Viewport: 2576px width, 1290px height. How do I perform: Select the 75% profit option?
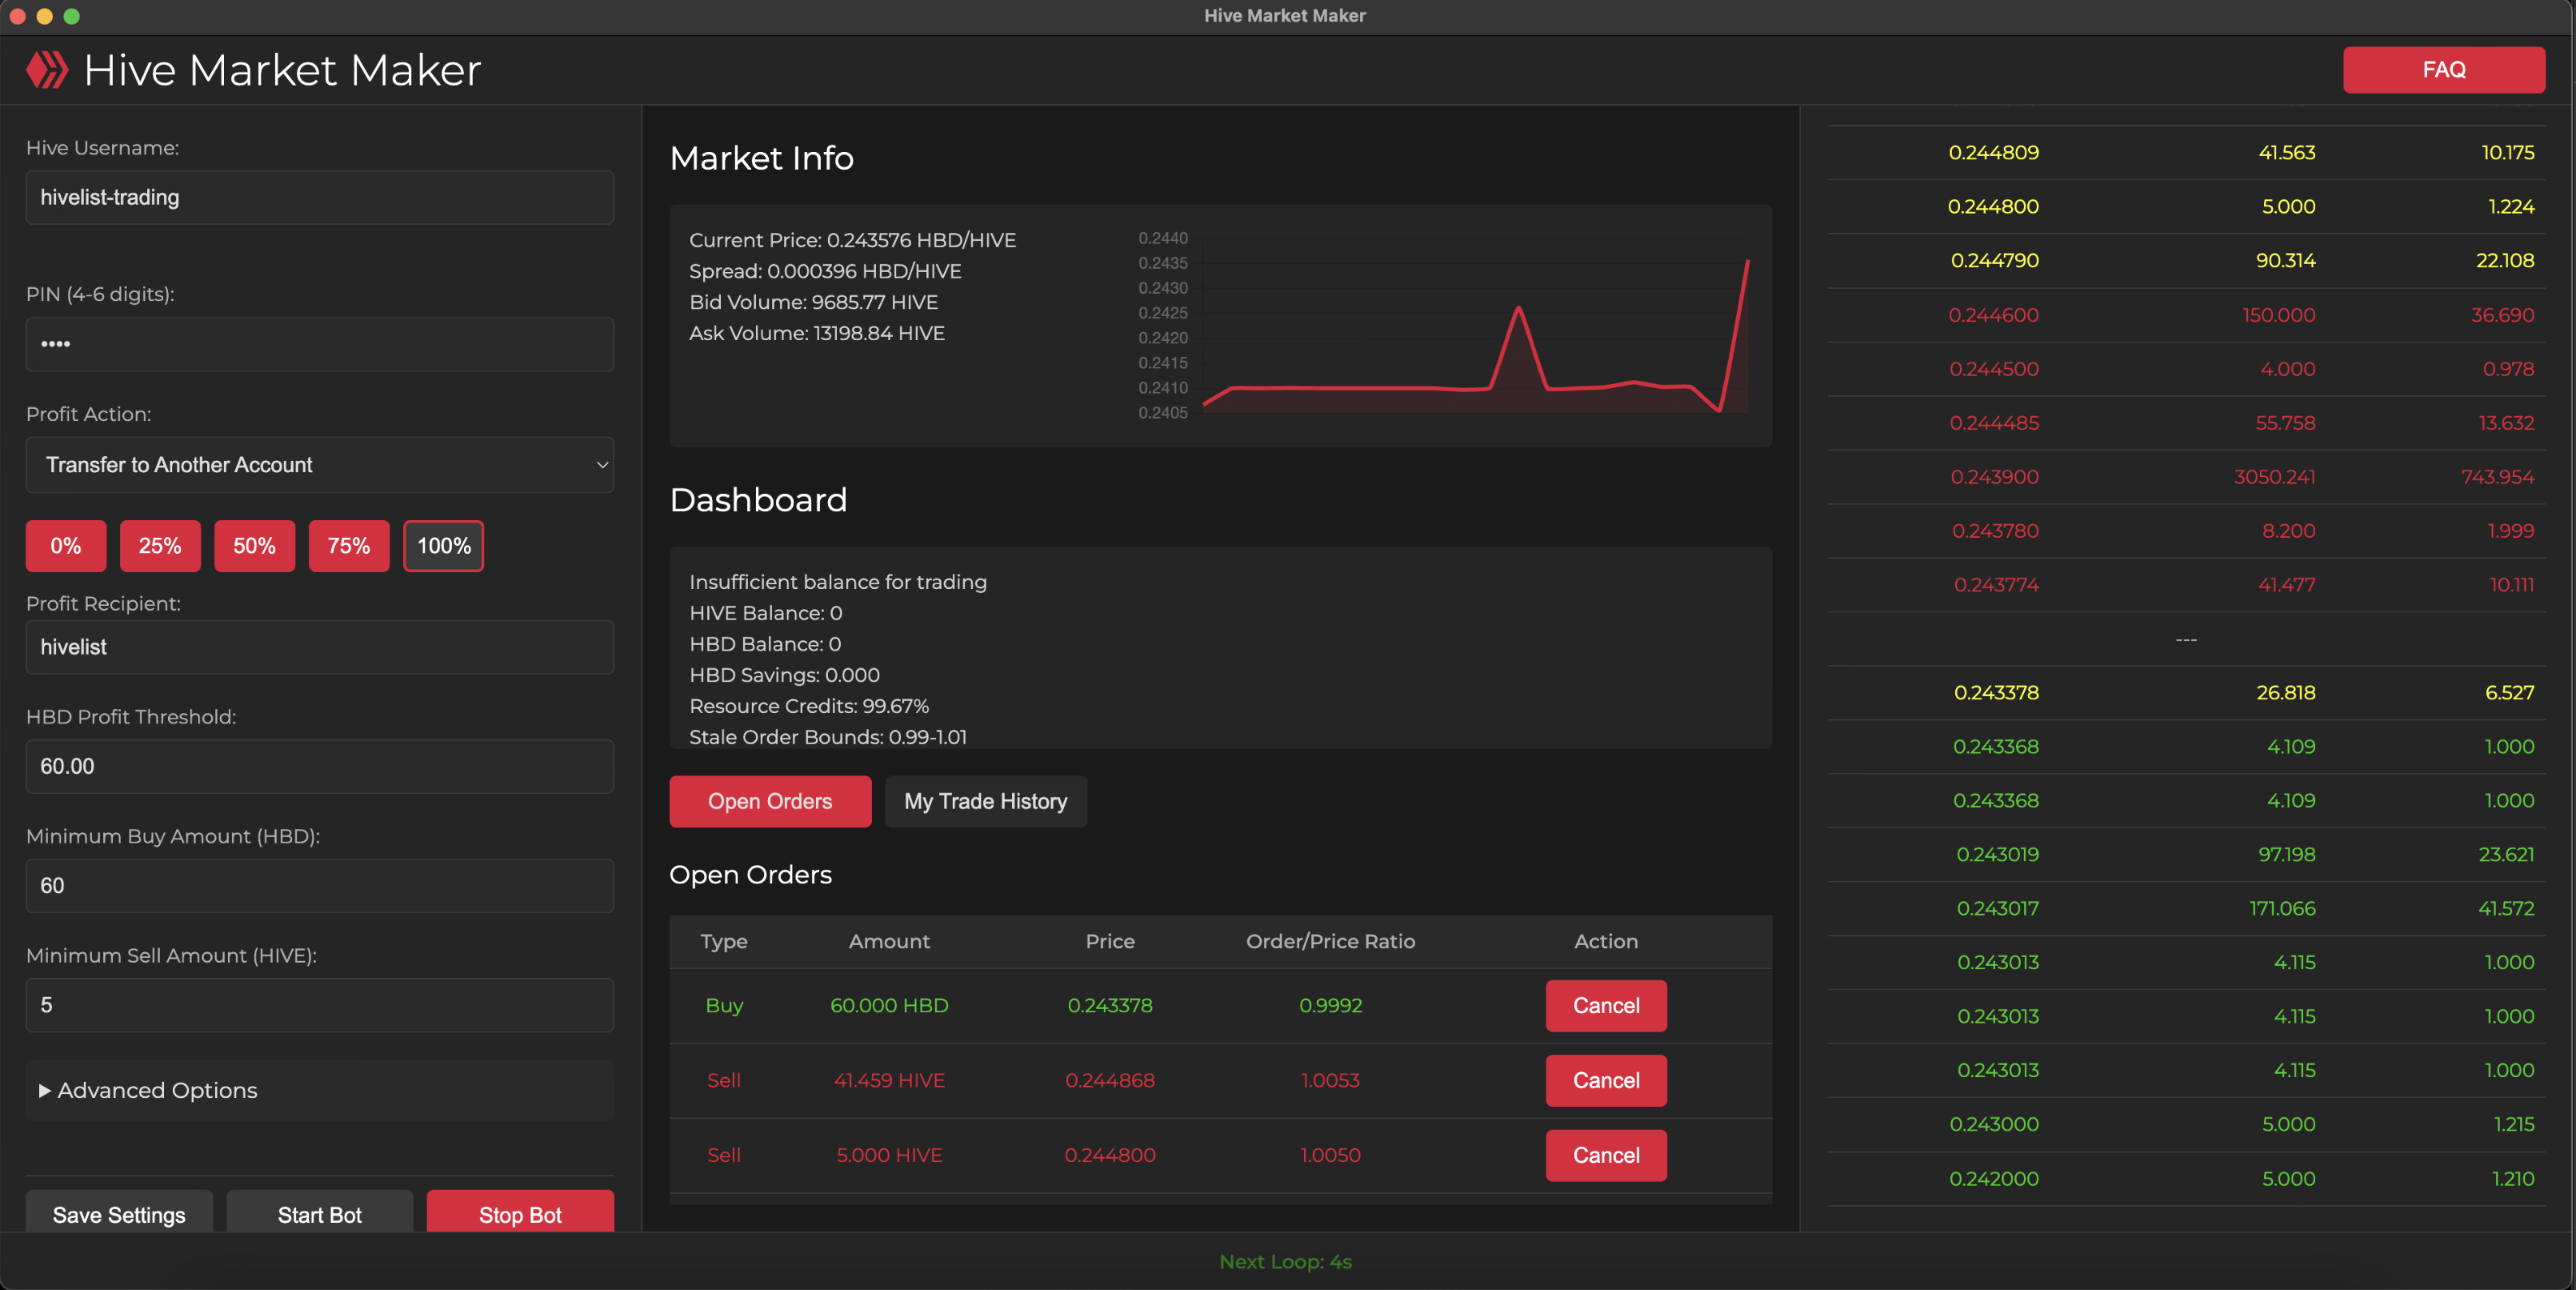point(349,546)
